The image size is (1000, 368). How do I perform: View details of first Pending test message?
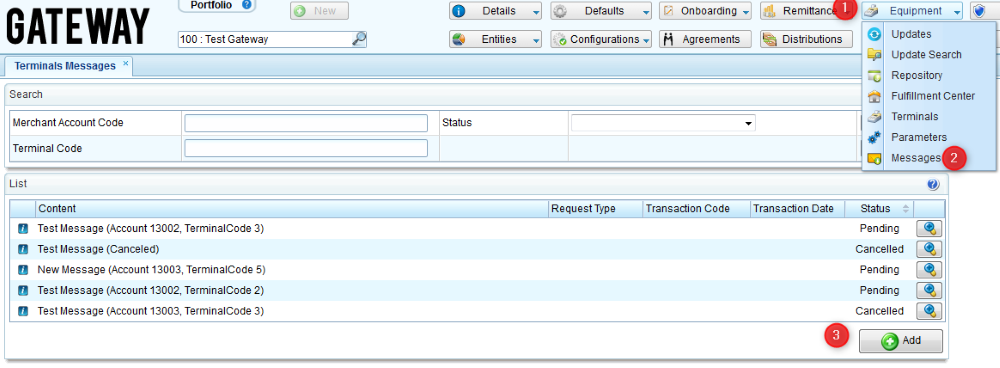point(929,228)
